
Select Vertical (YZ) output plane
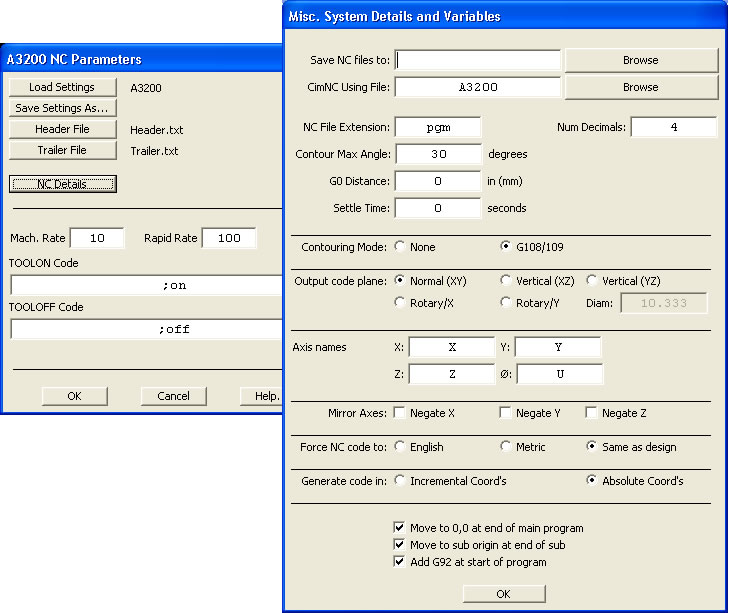[x=623, y=281]
